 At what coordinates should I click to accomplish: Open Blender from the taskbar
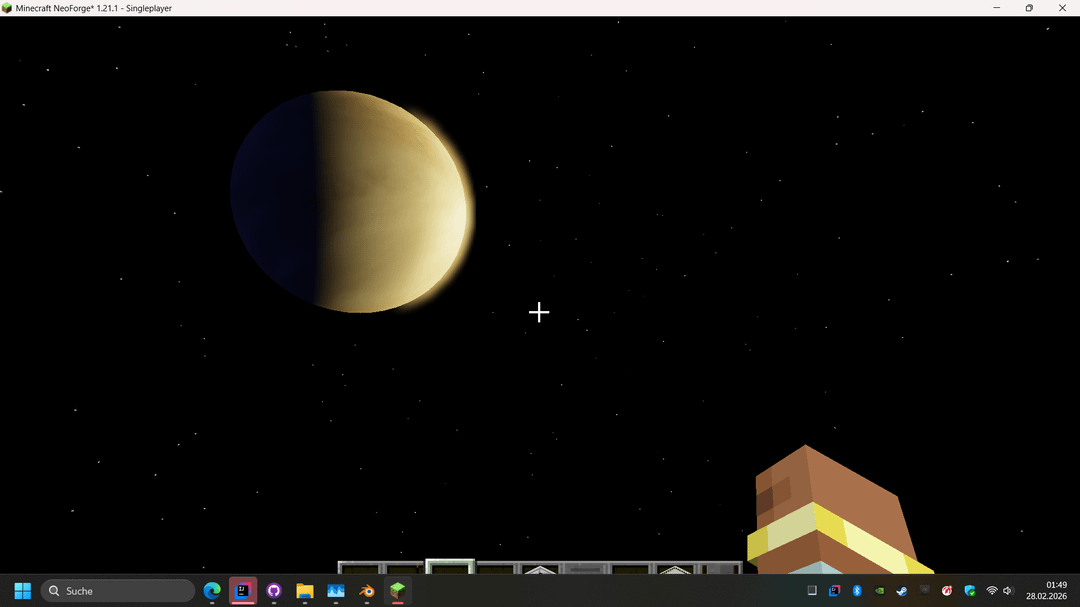tap(367, 591)
